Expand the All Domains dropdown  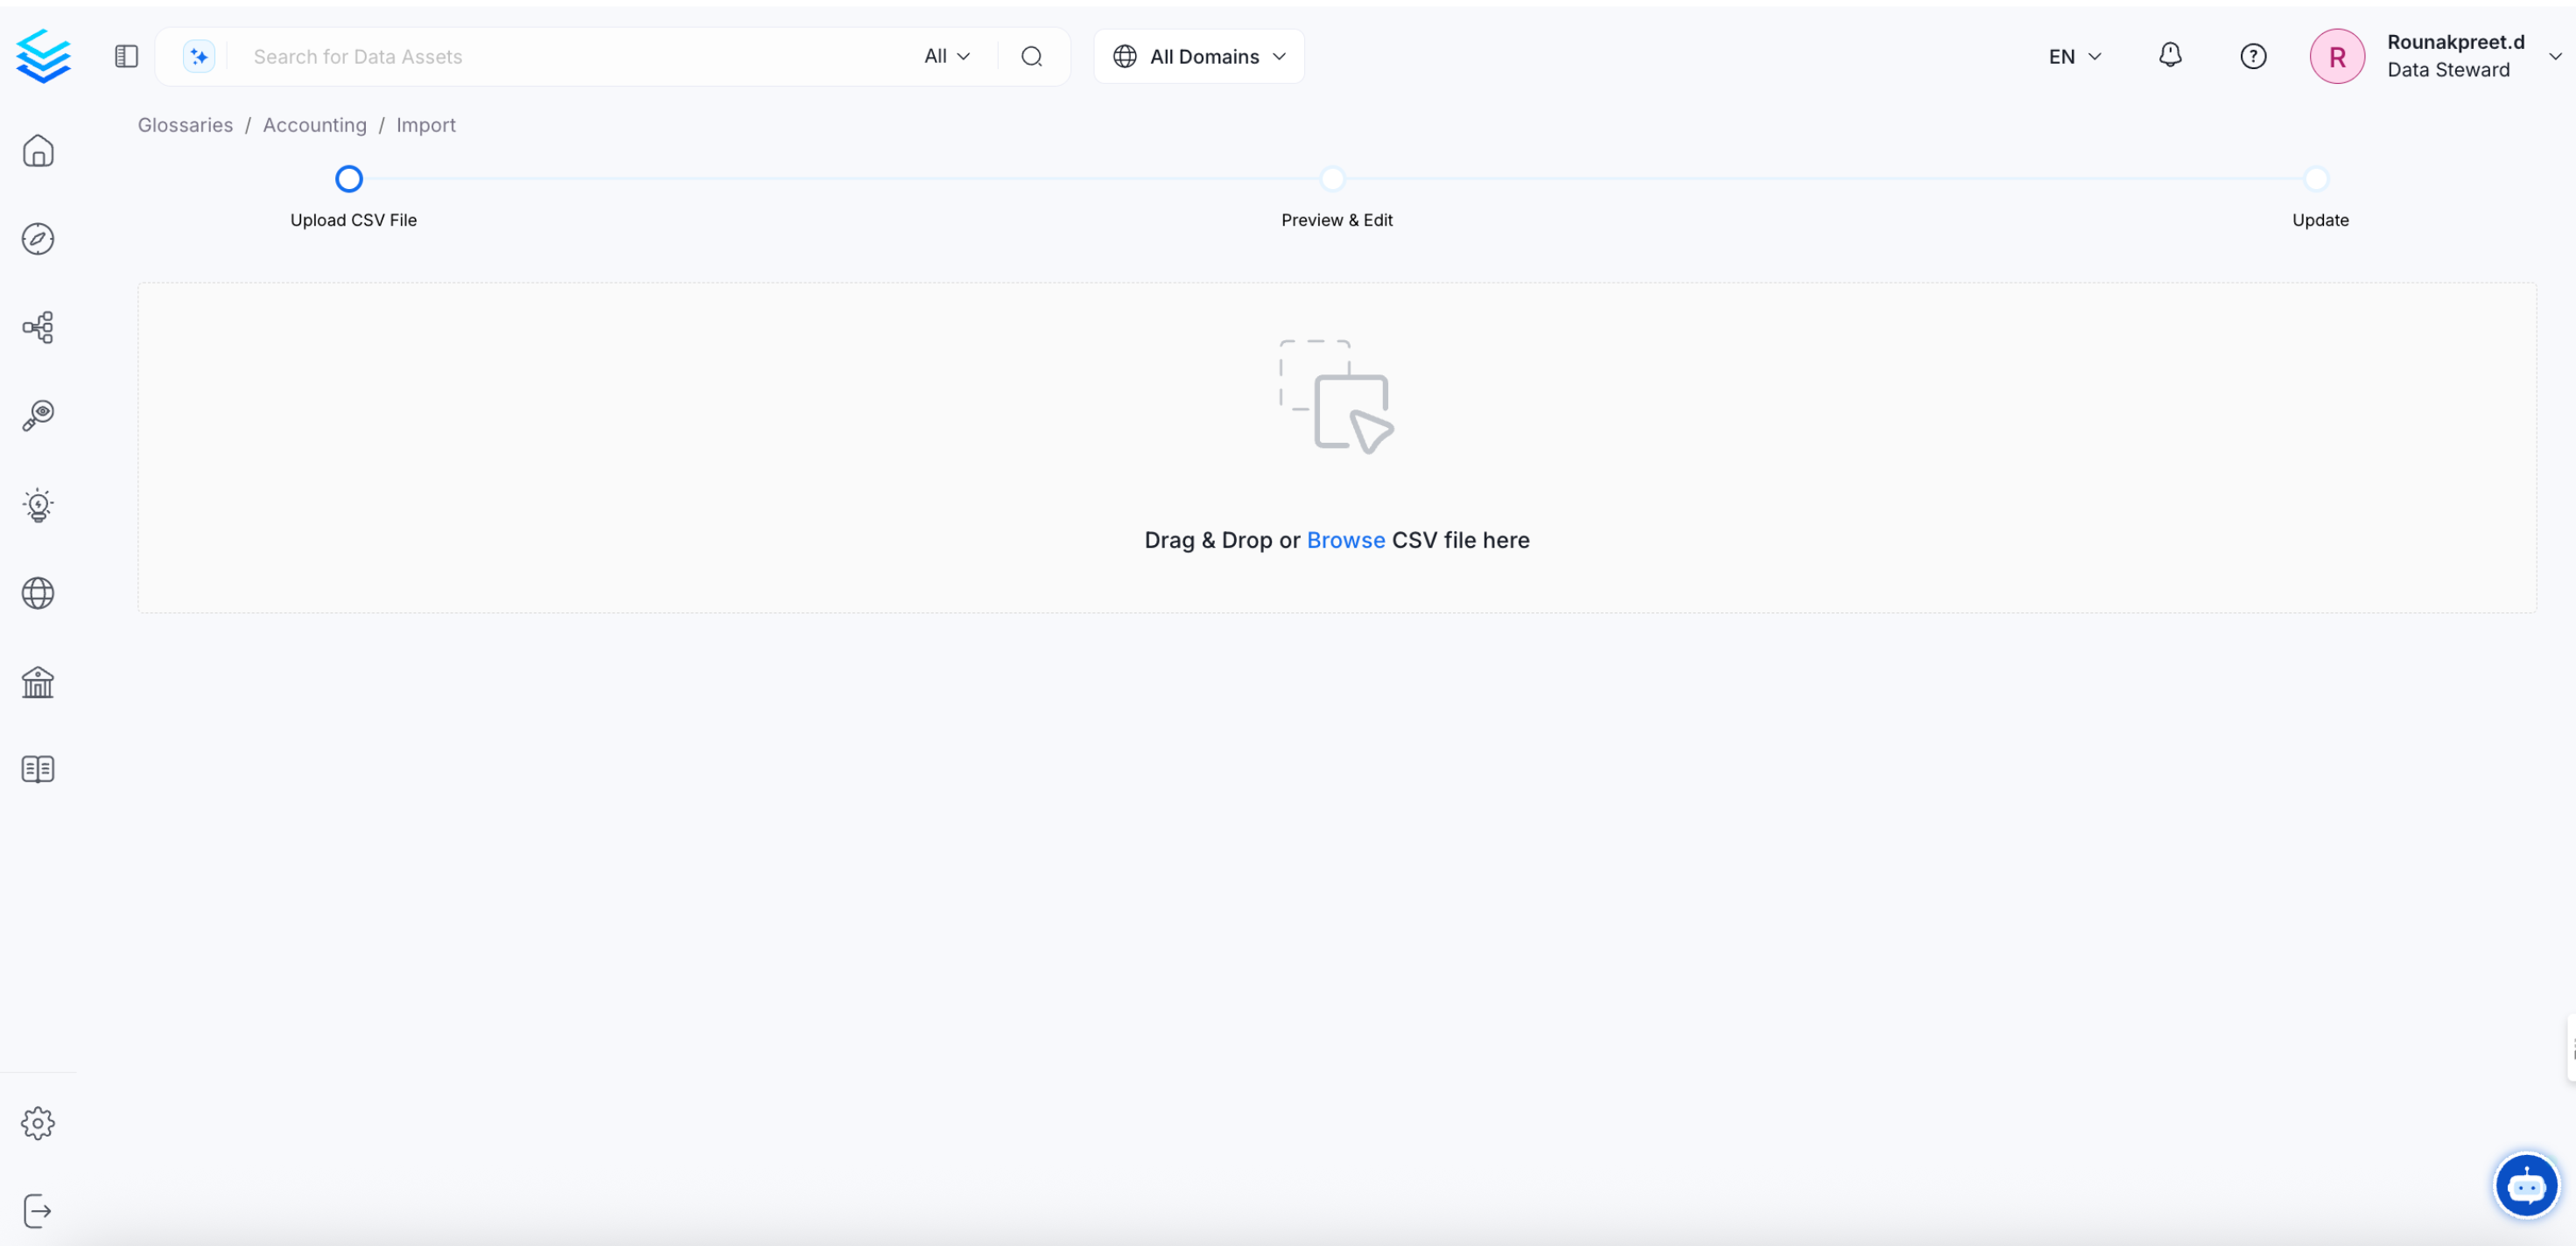click(1199, 57)
